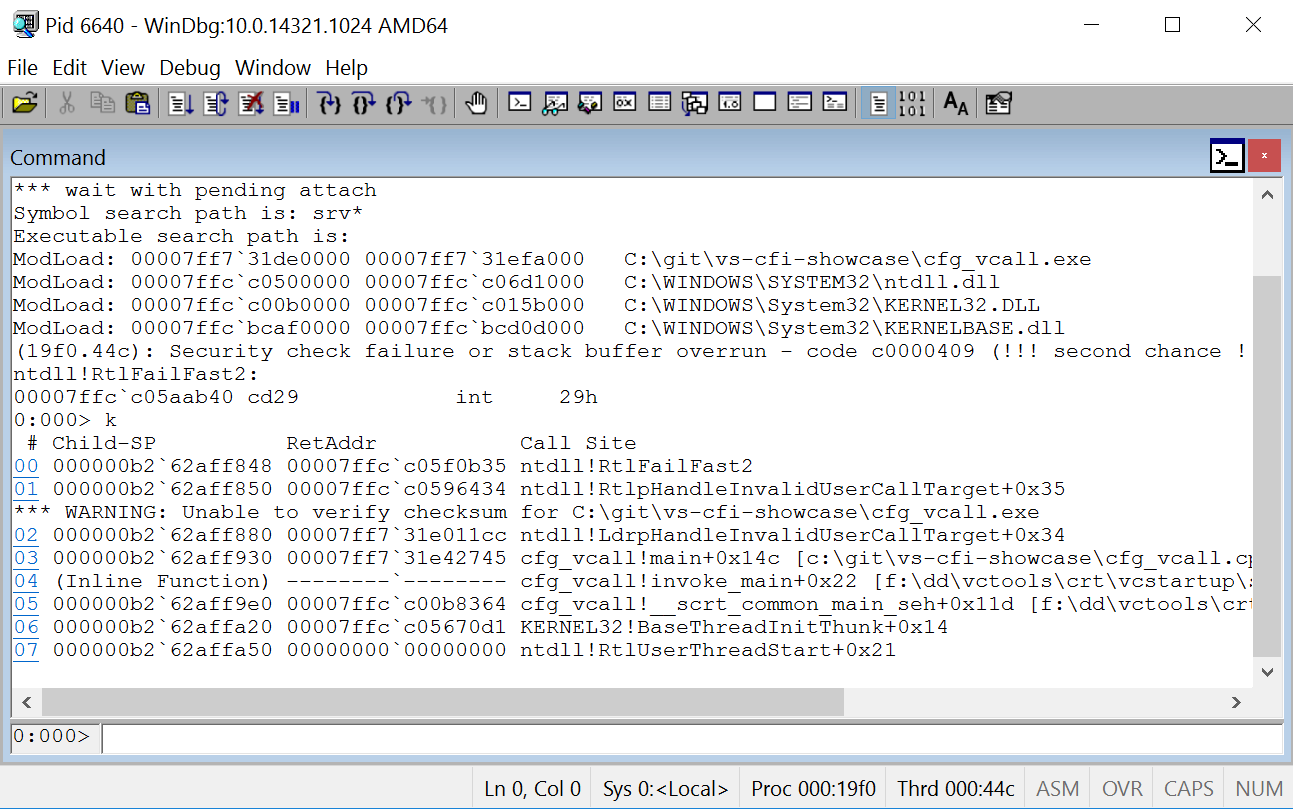This screenshot has height=809, width=1293.
Task: Click stack frame link 06
Action: point(26,627)
